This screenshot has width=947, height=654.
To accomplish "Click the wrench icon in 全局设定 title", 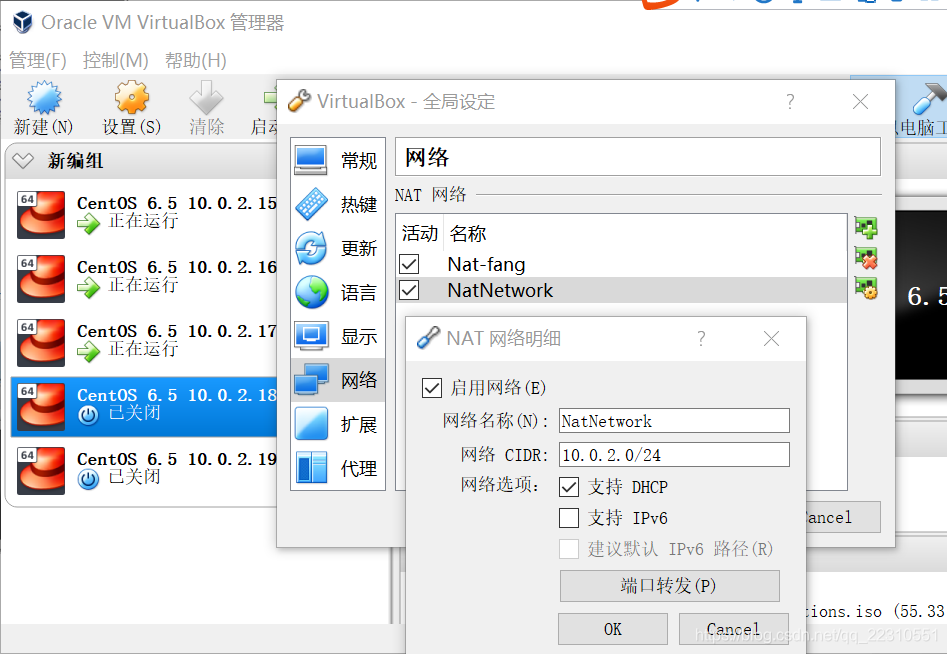I will (x=299, y=101).
